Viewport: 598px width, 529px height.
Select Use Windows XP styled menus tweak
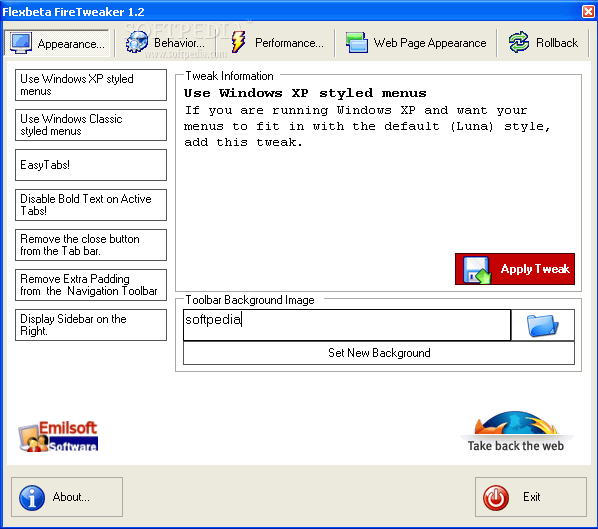(91, 85)
